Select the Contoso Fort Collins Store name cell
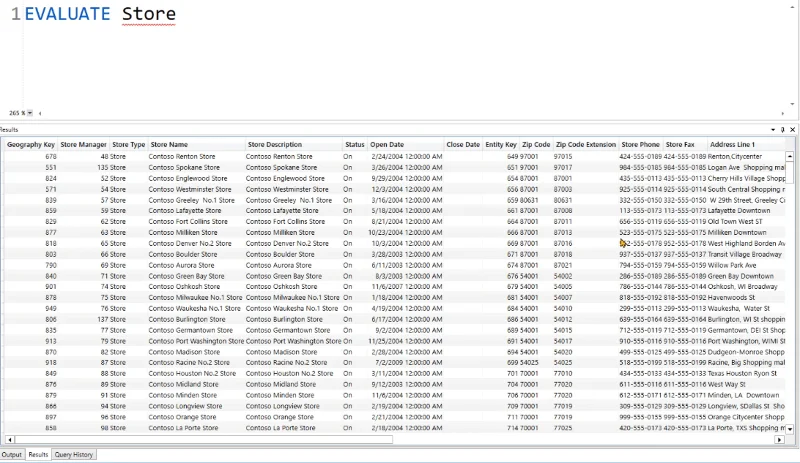The width and height of the screenshot is (800, 463). coord(196,222)
